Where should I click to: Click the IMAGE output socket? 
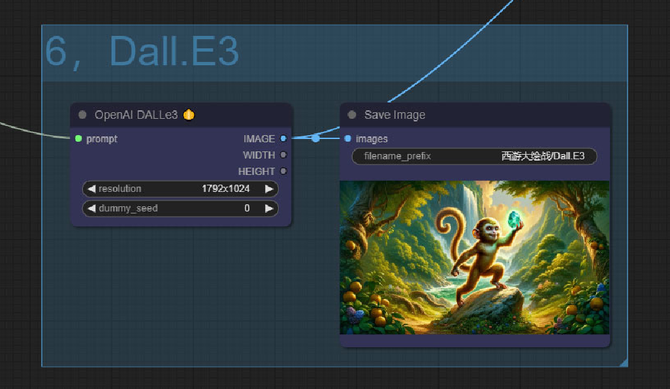click(283, 139)
